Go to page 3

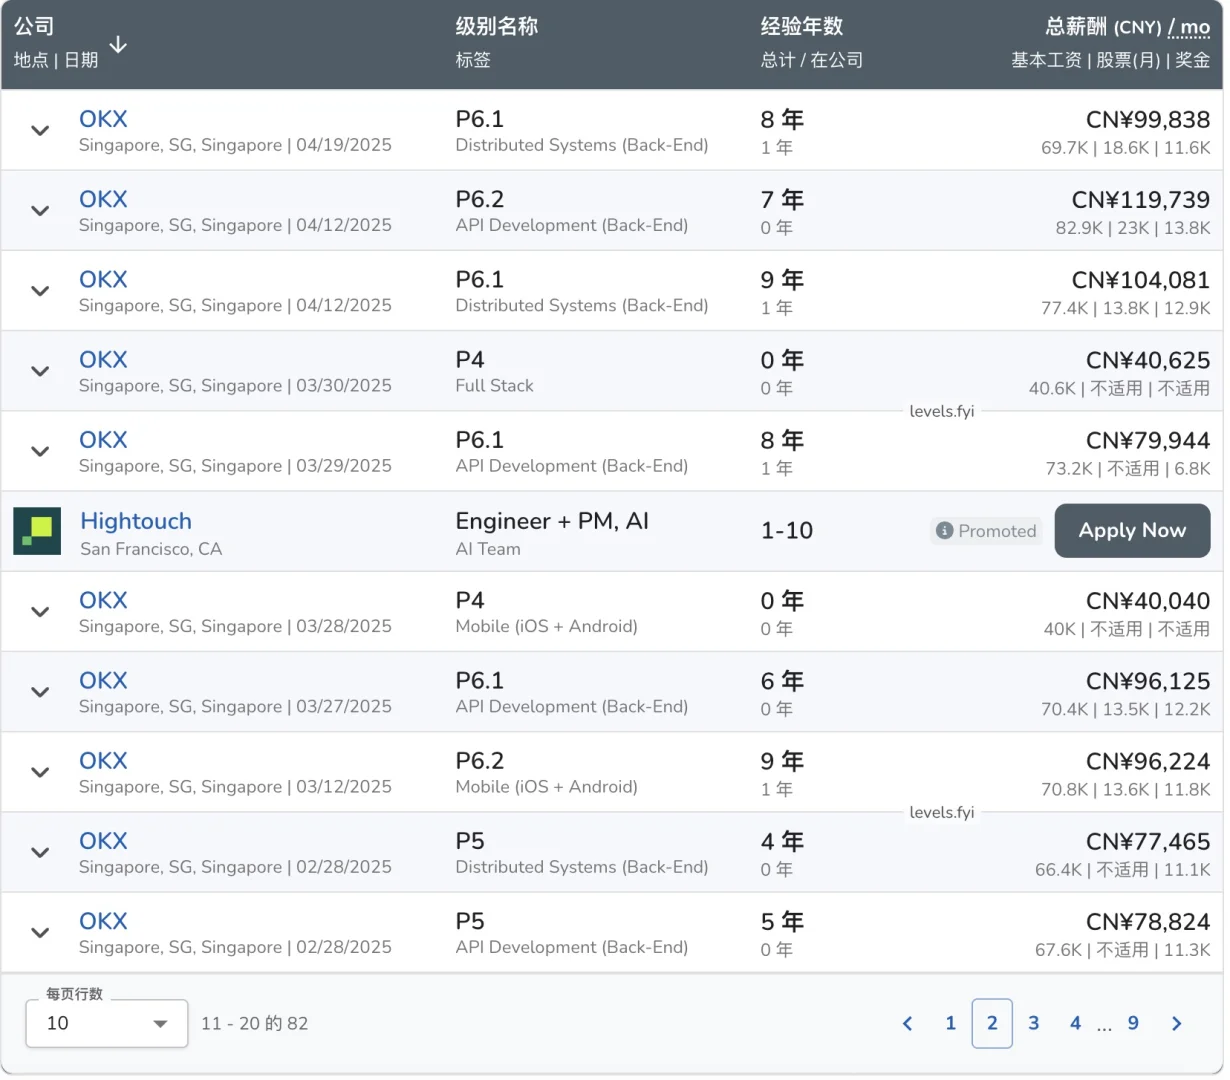tap(1034, 1023)
